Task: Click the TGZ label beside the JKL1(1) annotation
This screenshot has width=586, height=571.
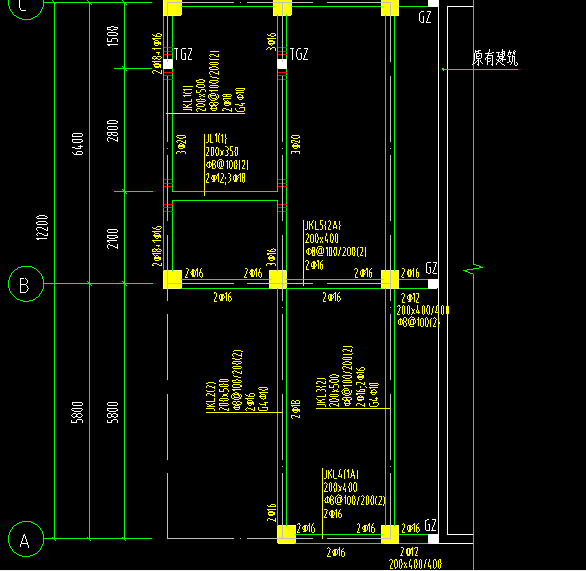Action: pos(183,55)
